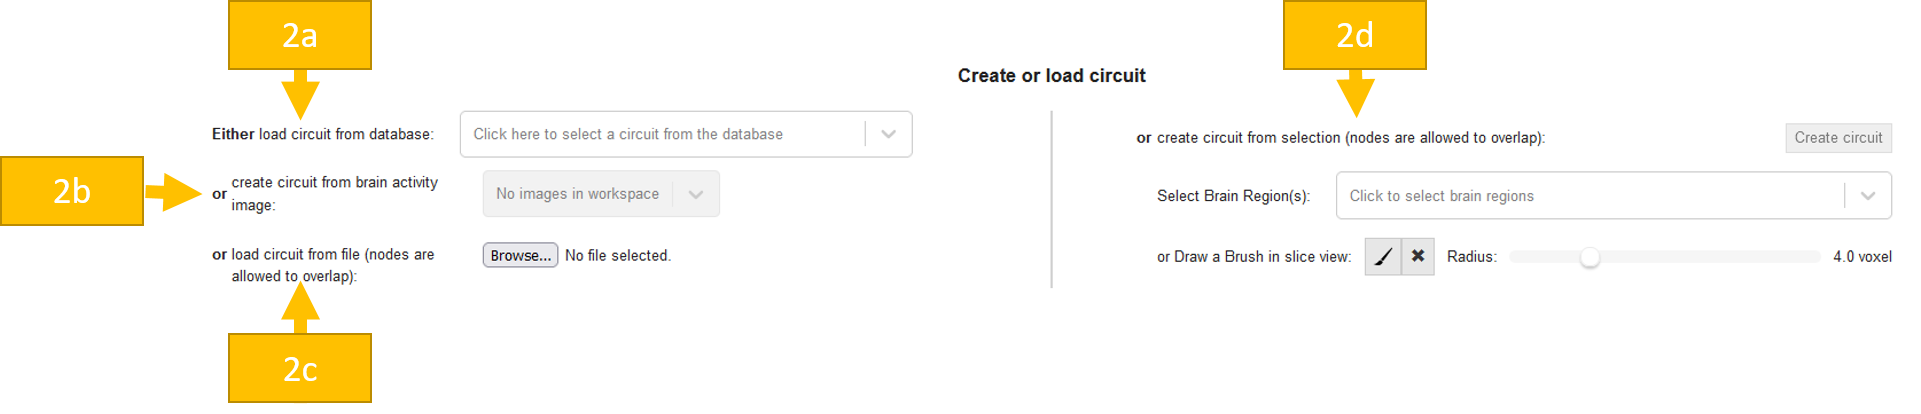Image resolution: width=1921 pixels, height=414 pixels.
Task: Open the 'No images in workspace' dropdown
Action: 578,194
